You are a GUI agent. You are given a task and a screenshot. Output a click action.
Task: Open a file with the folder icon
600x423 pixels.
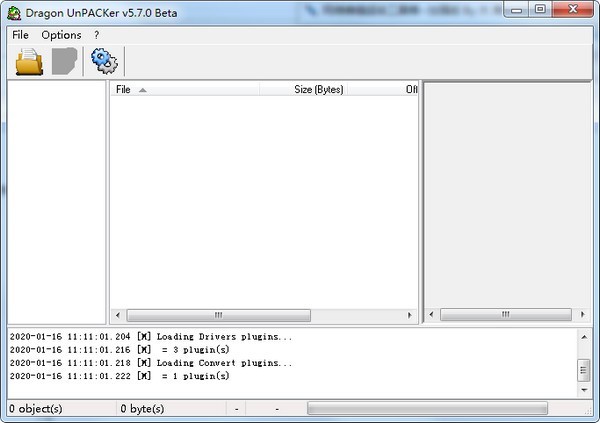tap(29, 61)
